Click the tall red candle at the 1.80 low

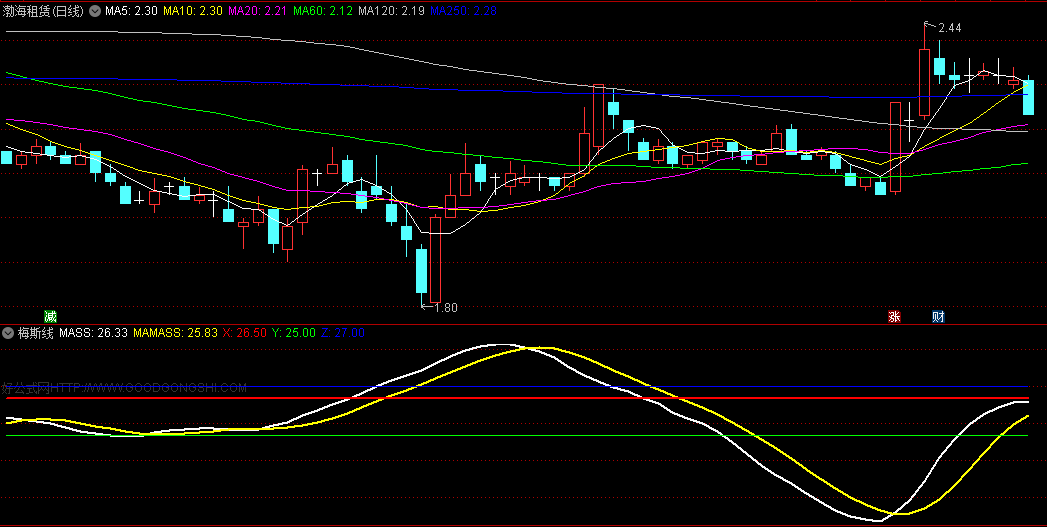(435, 260)
